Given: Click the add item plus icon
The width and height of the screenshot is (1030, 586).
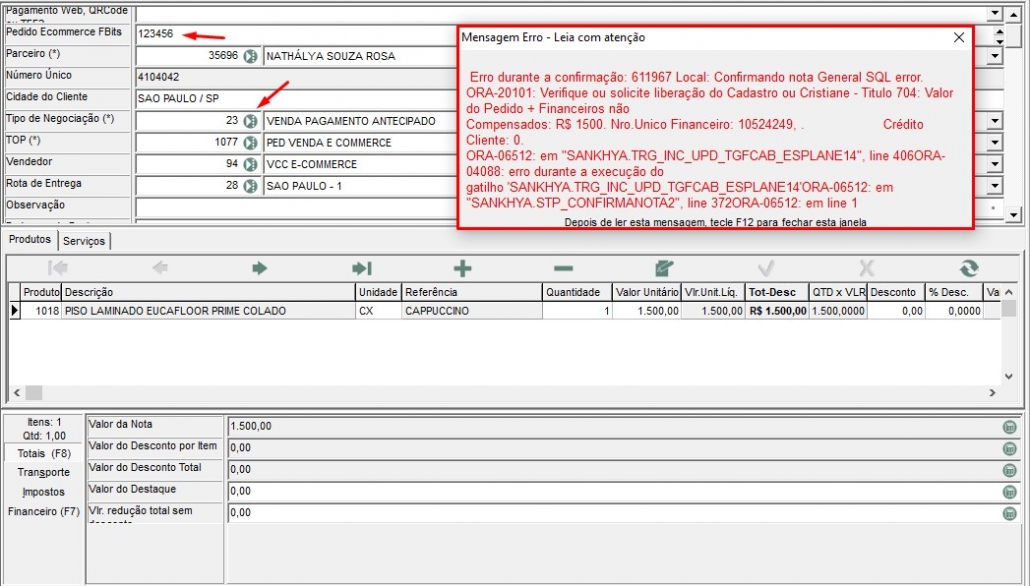Looking at the screenshot, I should point(462,268).
